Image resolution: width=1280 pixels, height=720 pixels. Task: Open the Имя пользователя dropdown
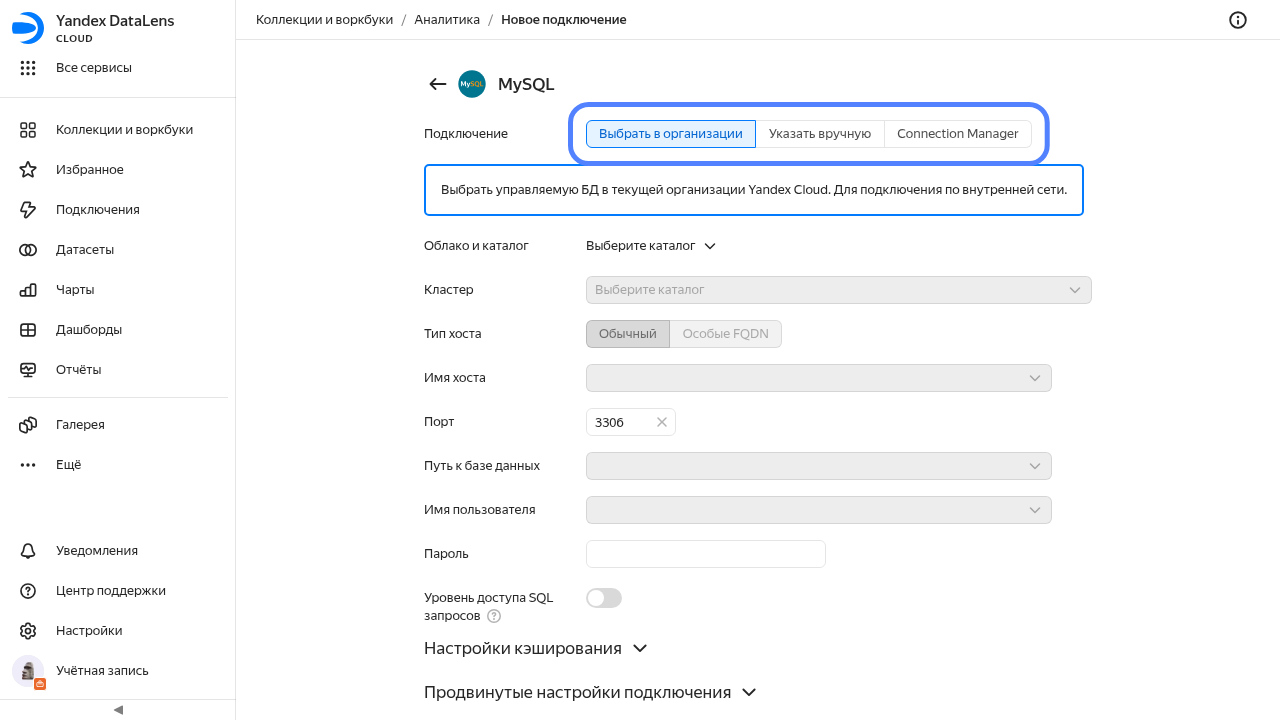819,510
